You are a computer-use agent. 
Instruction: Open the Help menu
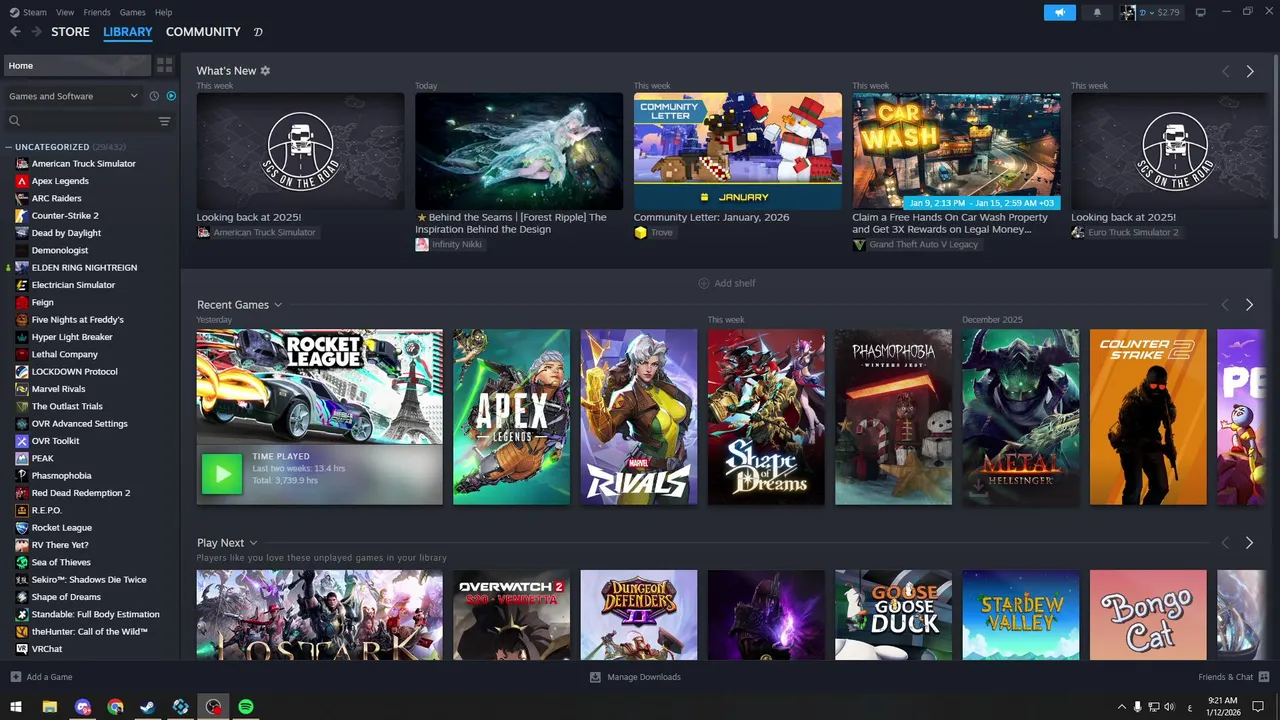coord(164,12)
